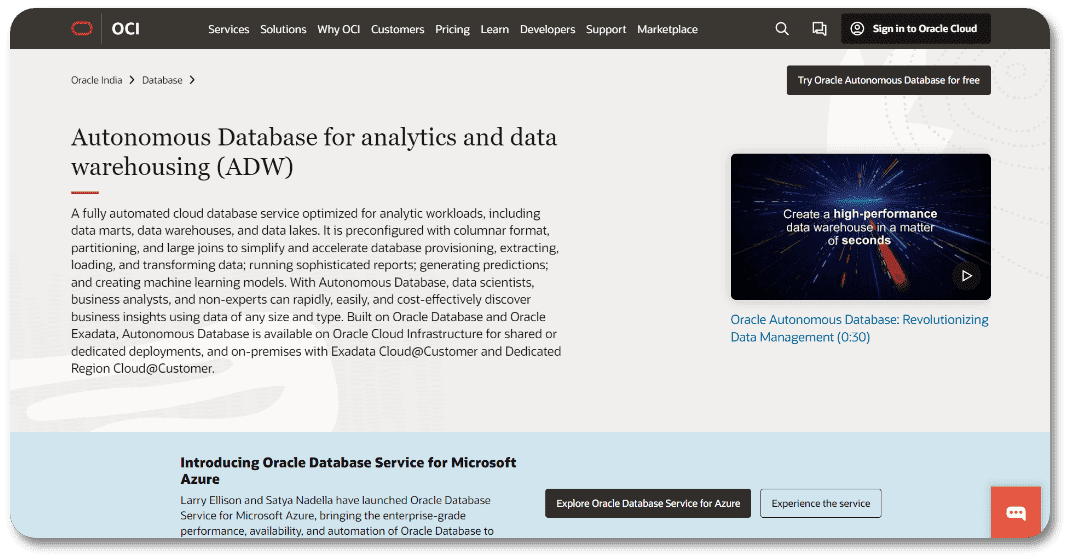
Task: Open the contact chat icon in header
Action: [x=820, y=29]
